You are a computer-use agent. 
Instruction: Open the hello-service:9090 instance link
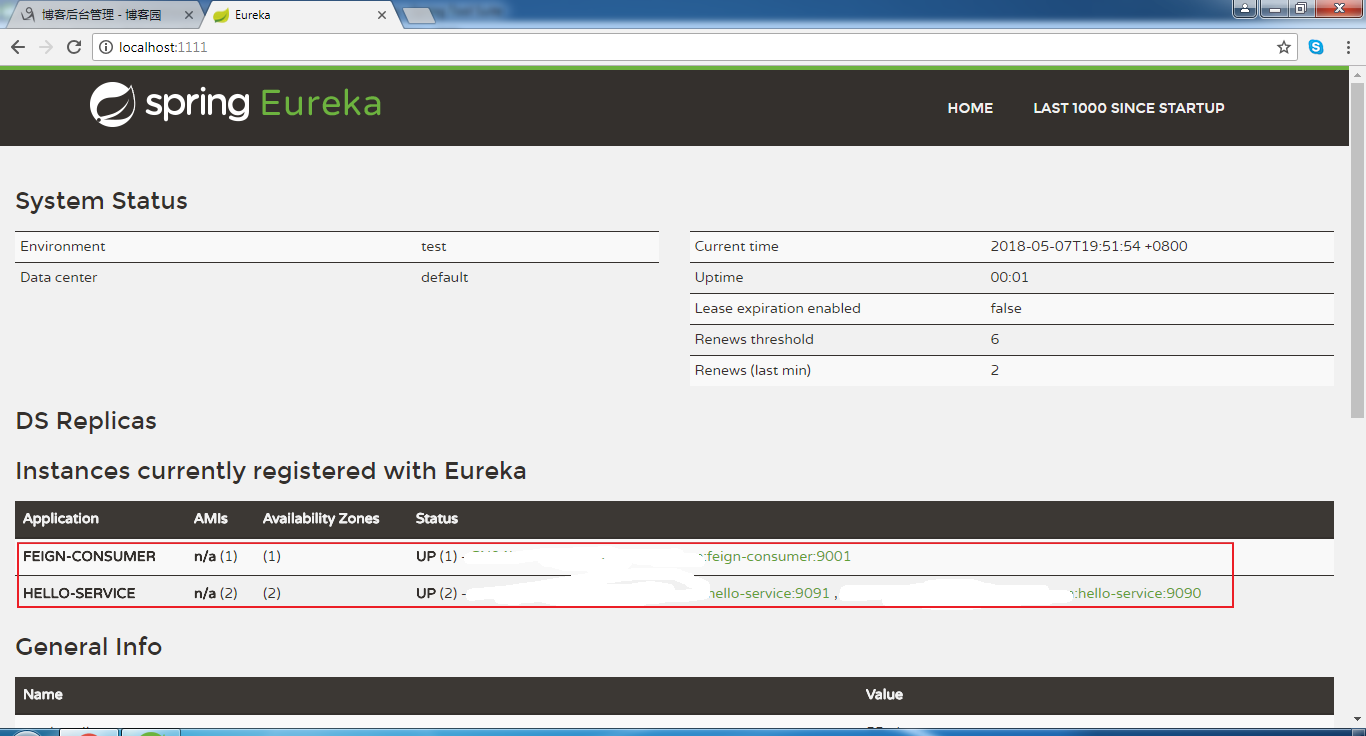click(x=1138, y=593)
